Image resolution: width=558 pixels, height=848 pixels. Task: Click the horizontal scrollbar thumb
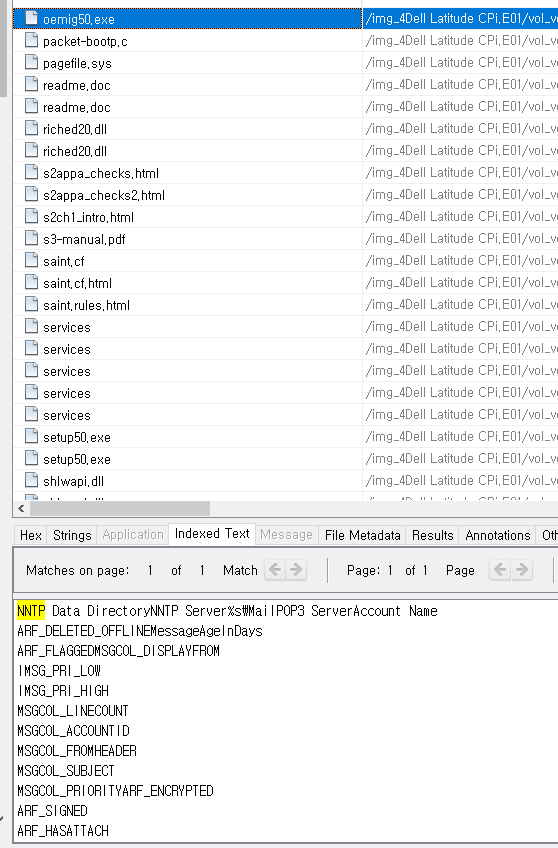(x=119, y=508)
